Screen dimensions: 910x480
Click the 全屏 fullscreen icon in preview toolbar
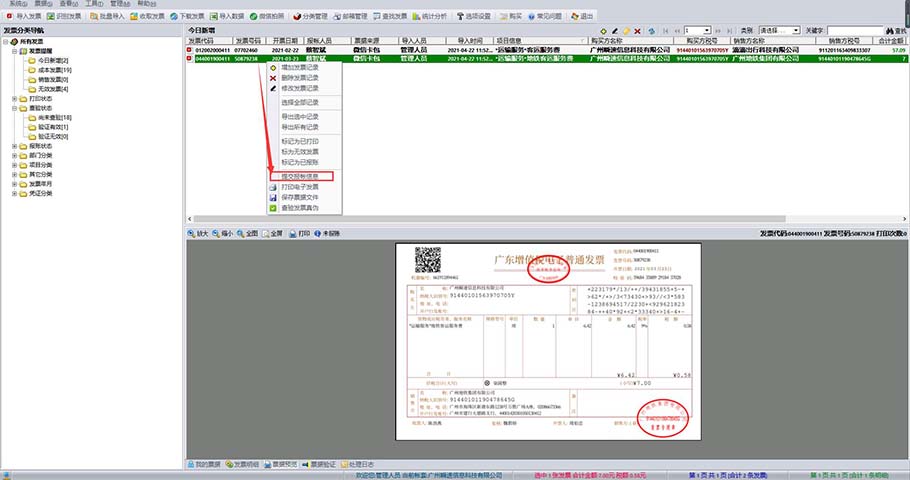272,233
